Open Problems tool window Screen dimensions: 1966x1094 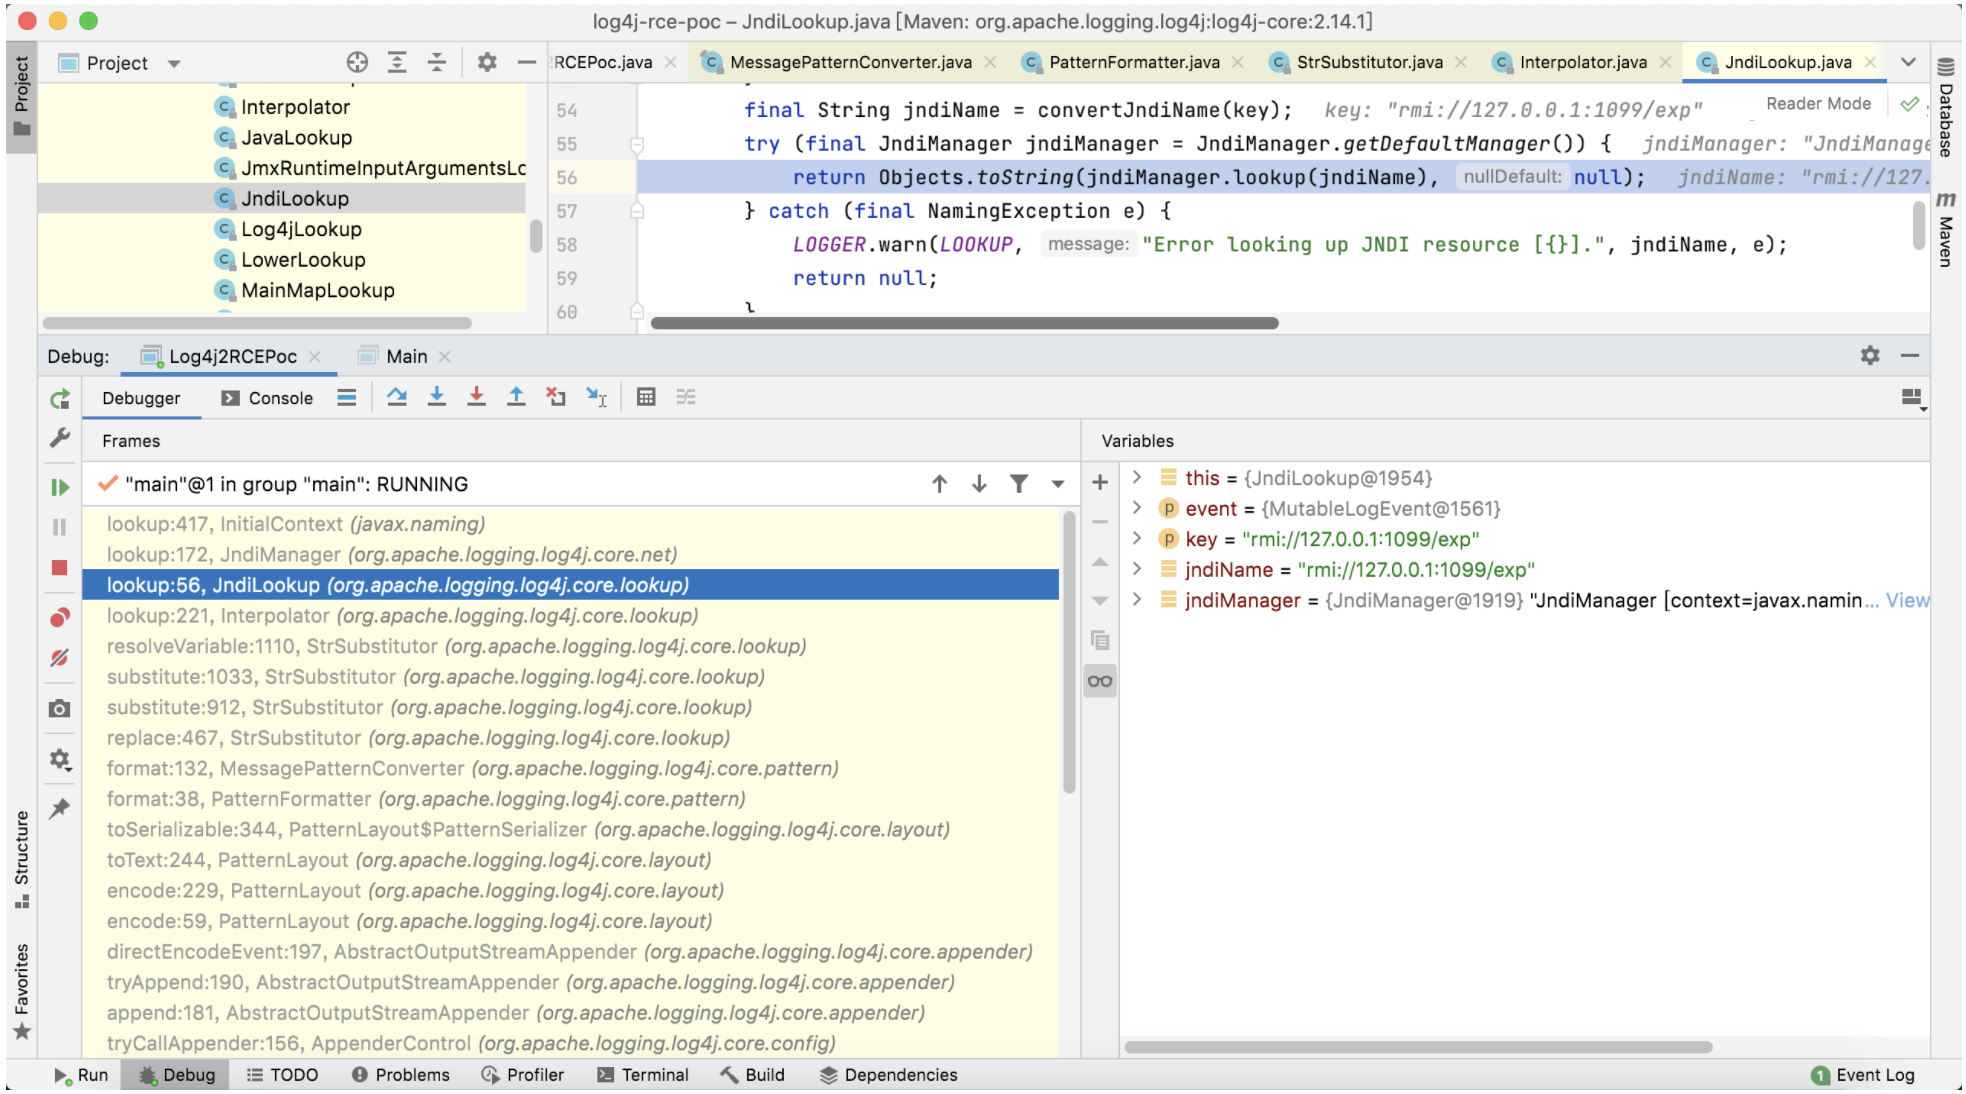[x=400, y=1075]
